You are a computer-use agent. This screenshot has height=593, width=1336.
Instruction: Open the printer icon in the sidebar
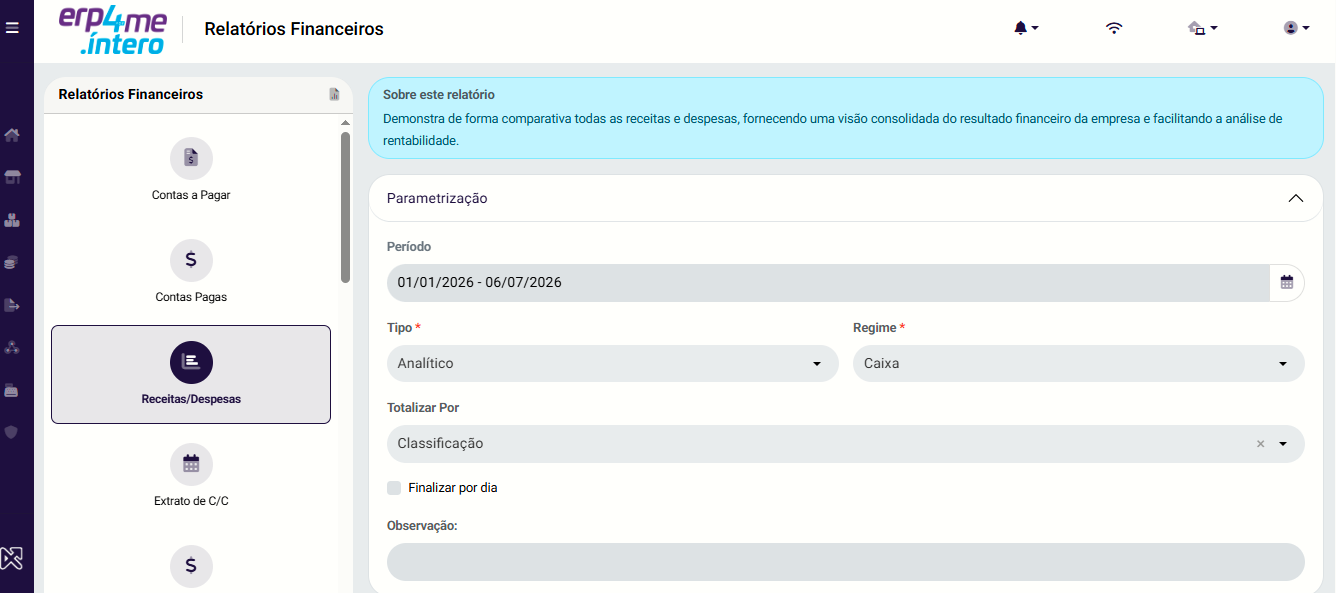click(12, 389)
